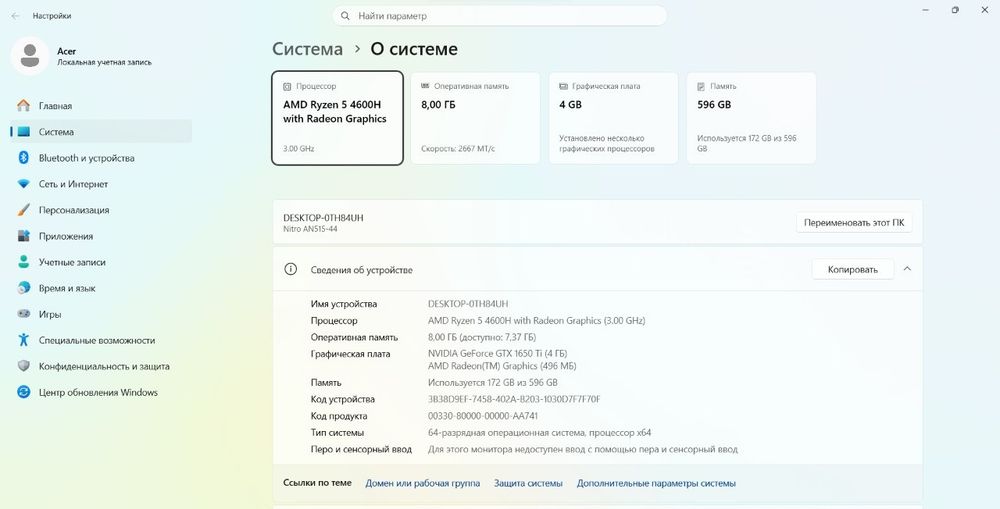Image resolution: width=1000 pixels, height=509 pixels.
Task: Click the Найти параметр search field
Action: (x=499, y=16)
